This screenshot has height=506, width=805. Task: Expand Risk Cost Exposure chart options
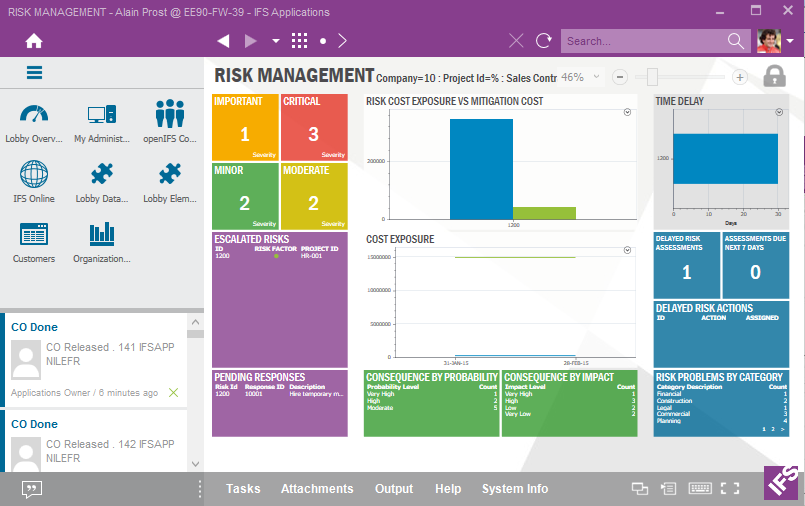point(627,113)
